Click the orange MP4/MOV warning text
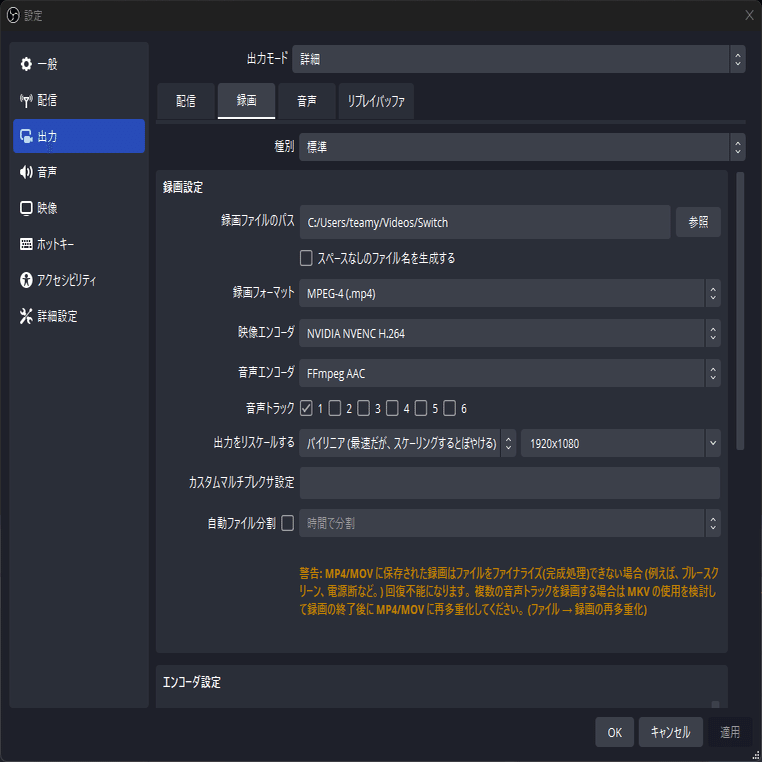This screenshot has width=762, height=762. 508,591
